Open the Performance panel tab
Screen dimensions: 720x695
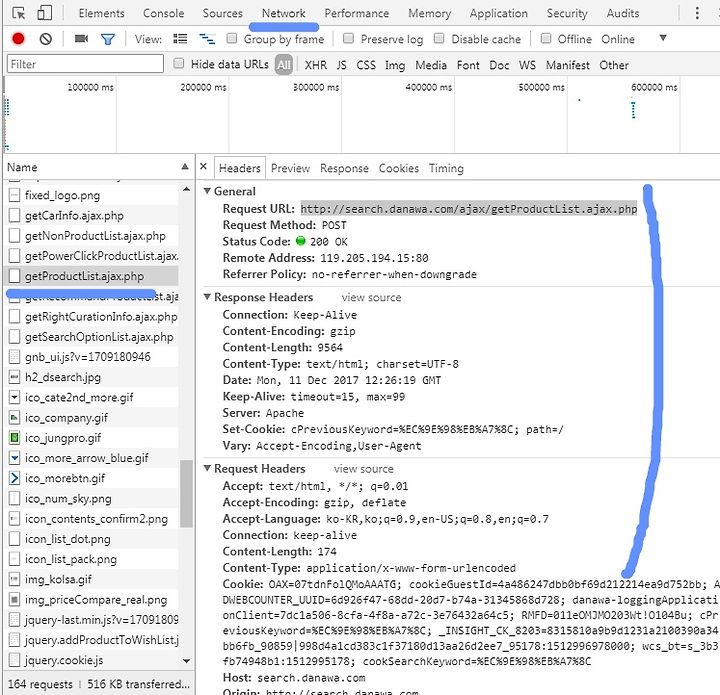357,13
